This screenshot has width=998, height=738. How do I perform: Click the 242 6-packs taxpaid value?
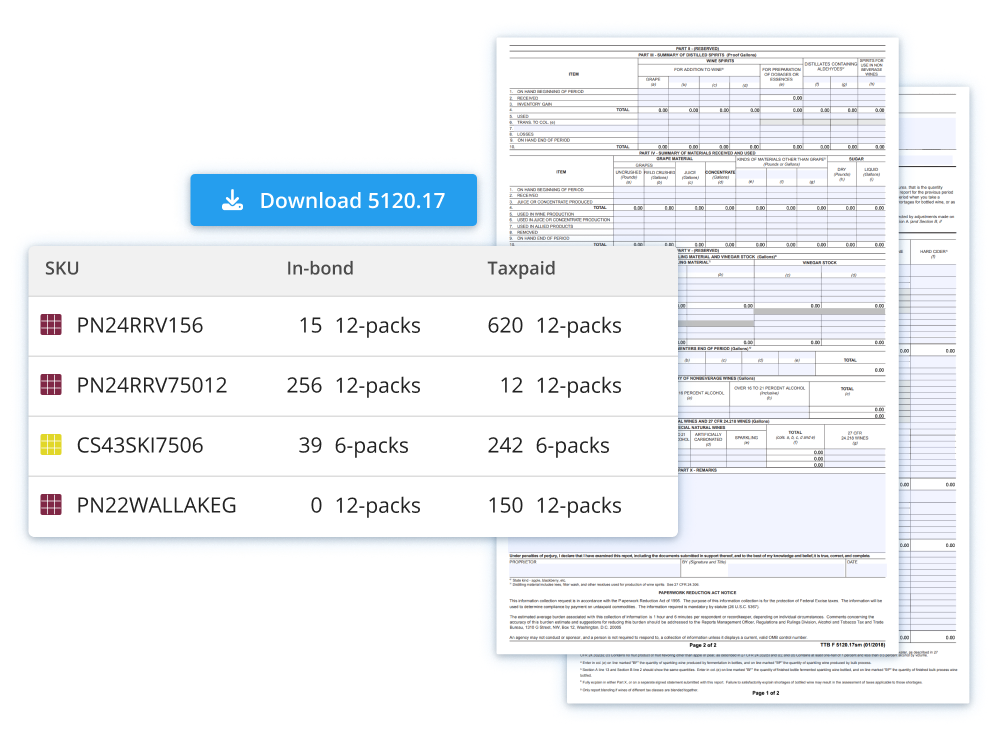tap(548, 446)
